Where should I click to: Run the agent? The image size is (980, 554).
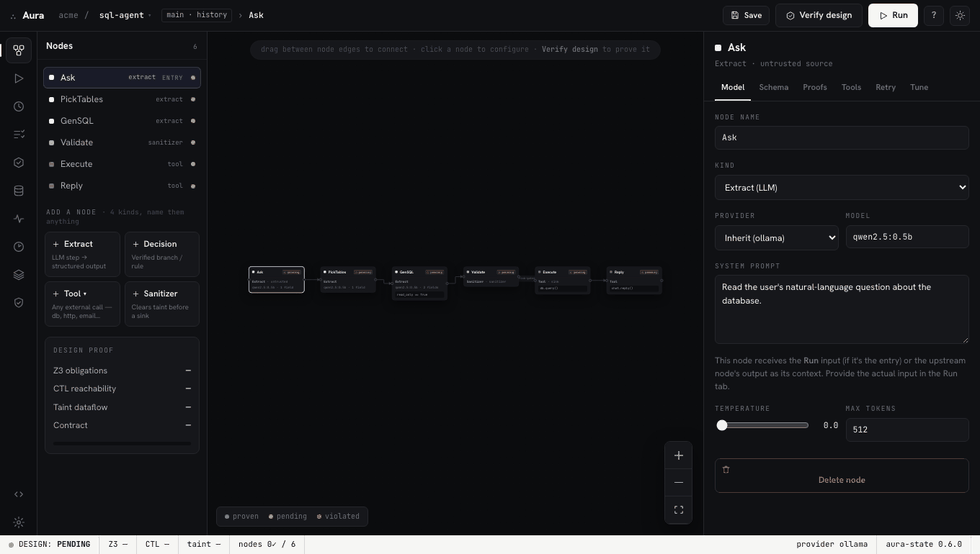tap(893, 15)
